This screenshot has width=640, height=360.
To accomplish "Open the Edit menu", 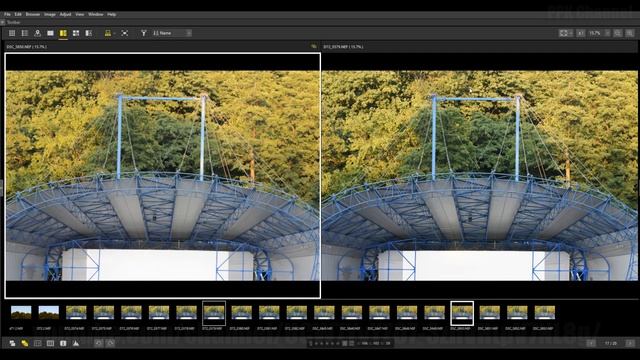I will [18, 14].
